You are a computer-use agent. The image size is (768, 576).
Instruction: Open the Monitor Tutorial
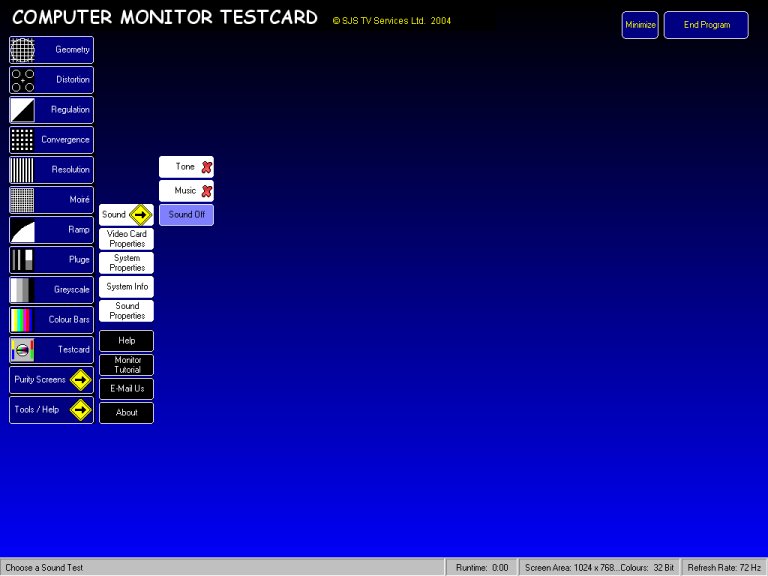[127, 365]
